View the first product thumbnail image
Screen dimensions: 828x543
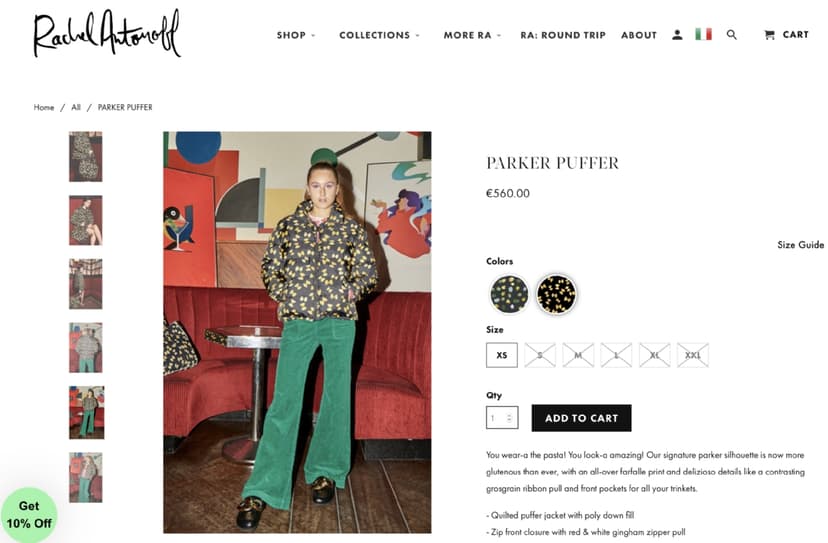point(86,157)
